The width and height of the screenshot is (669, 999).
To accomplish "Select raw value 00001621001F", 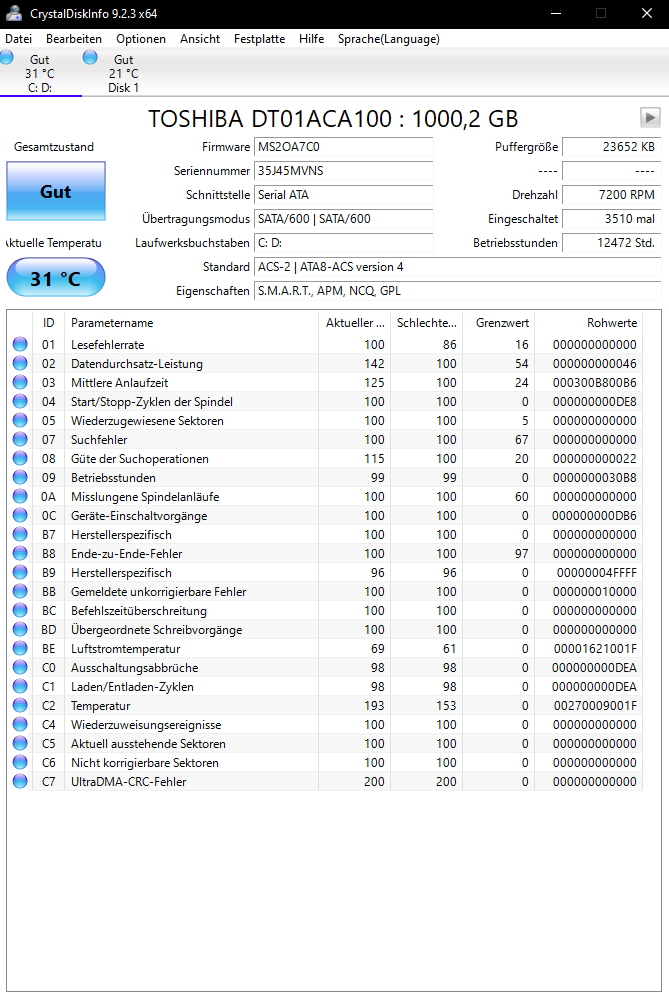I will point(594,649).
